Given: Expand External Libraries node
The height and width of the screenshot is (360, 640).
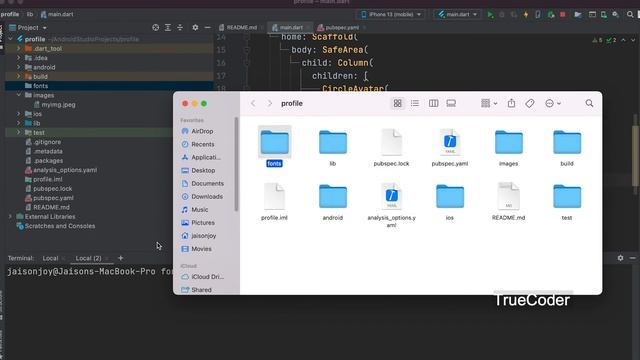Looking at the screenshot, I should pos(10,217).
